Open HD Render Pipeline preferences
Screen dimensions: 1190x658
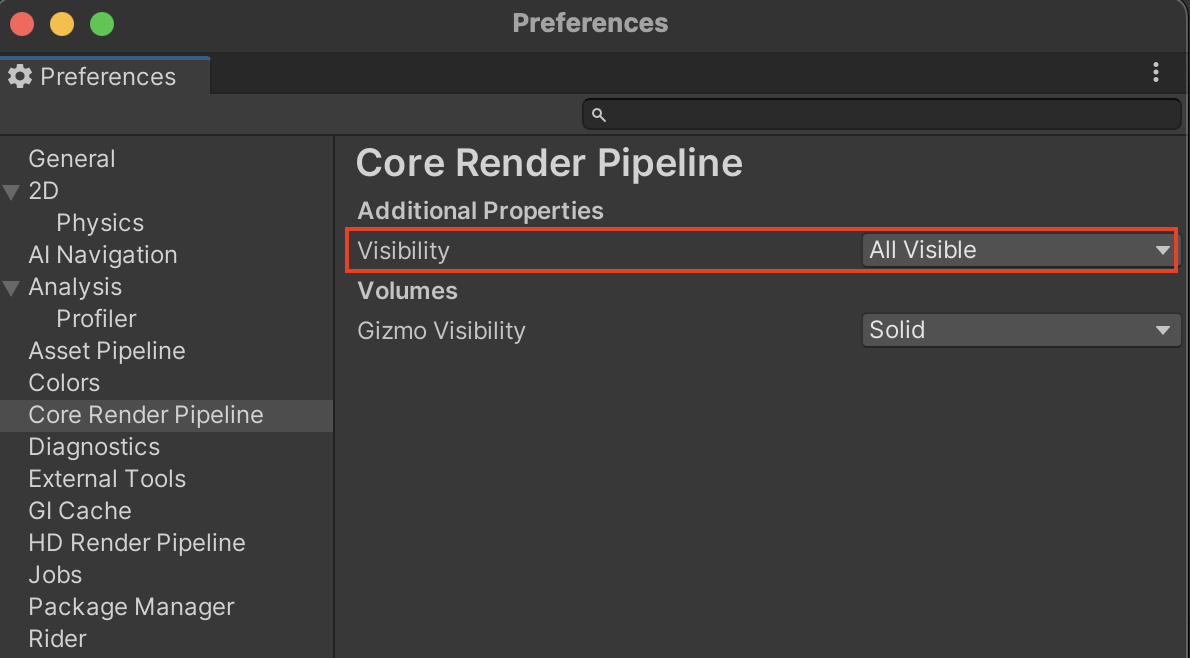[137, 543]
